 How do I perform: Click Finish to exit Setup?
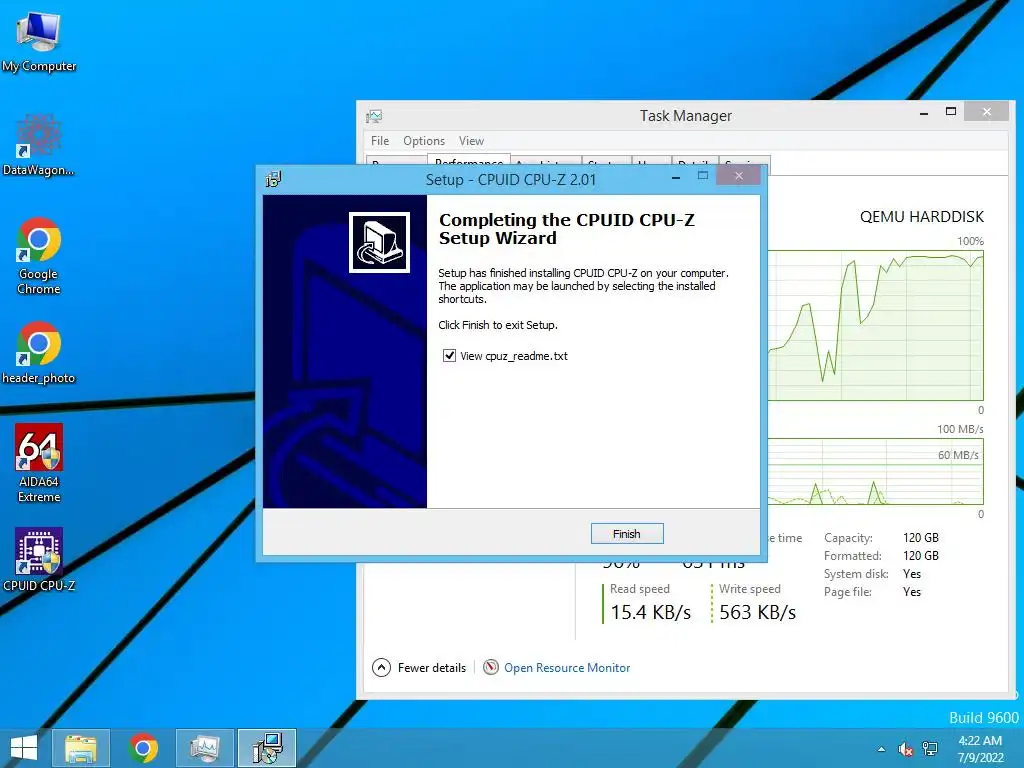pos(627,534)
